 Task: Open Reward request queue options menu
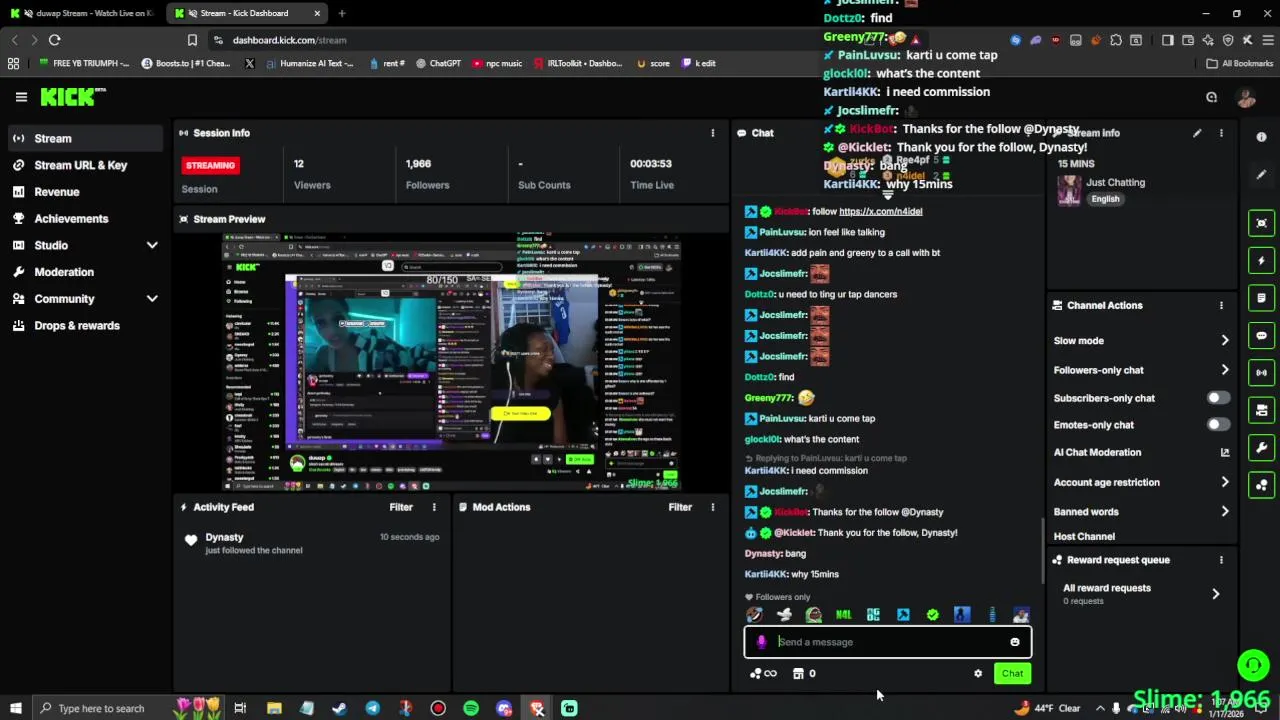coord(1221,560)
